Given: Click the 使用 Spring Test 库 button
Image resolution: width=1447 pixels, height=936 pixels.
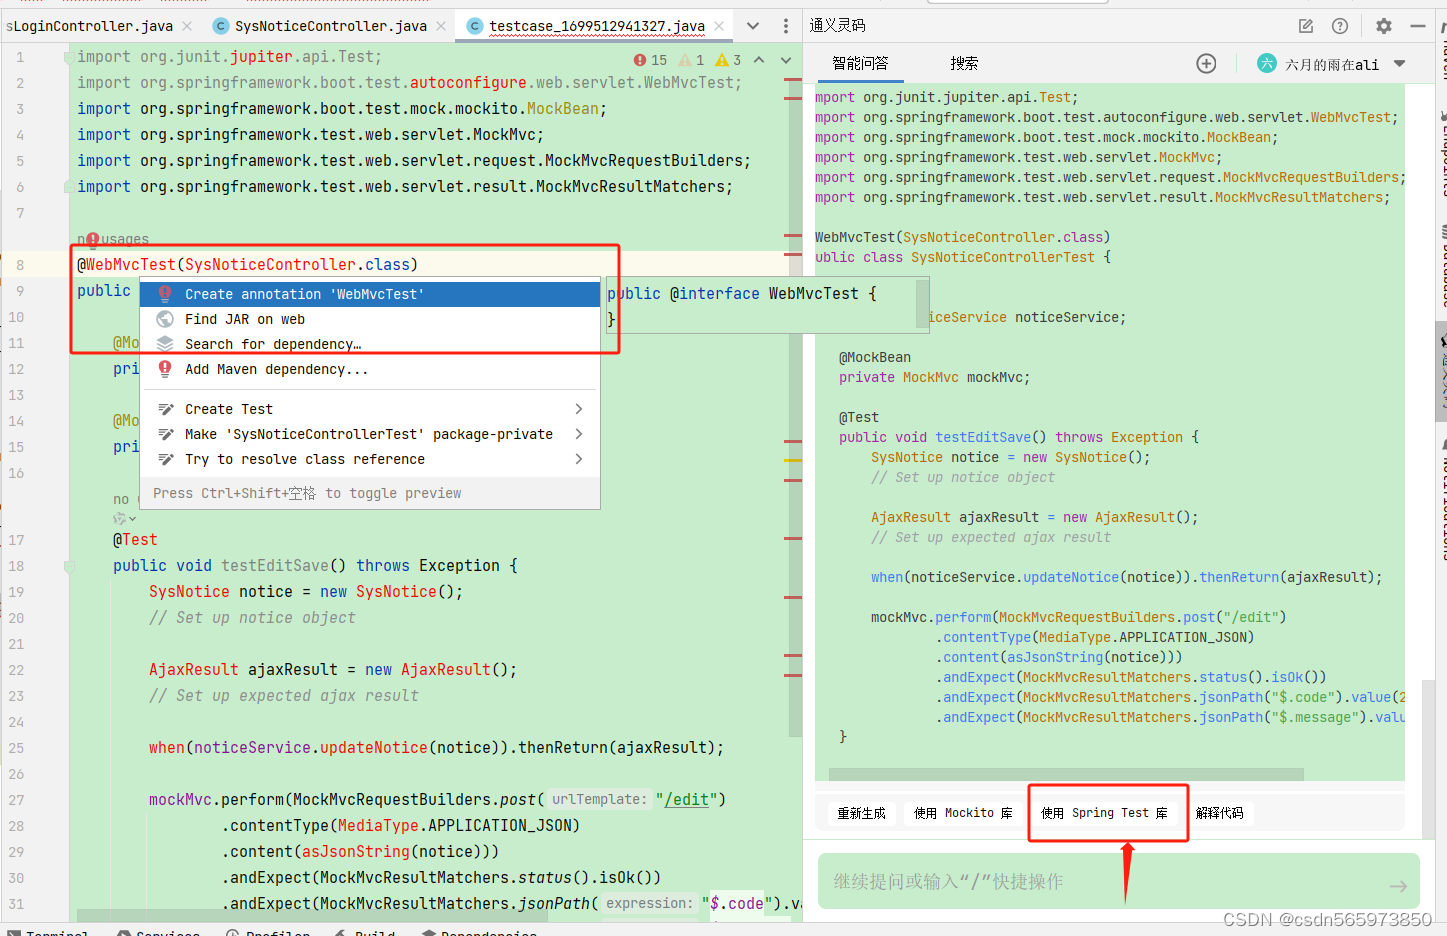Looking at the screenshot, I should (1104, 813).
